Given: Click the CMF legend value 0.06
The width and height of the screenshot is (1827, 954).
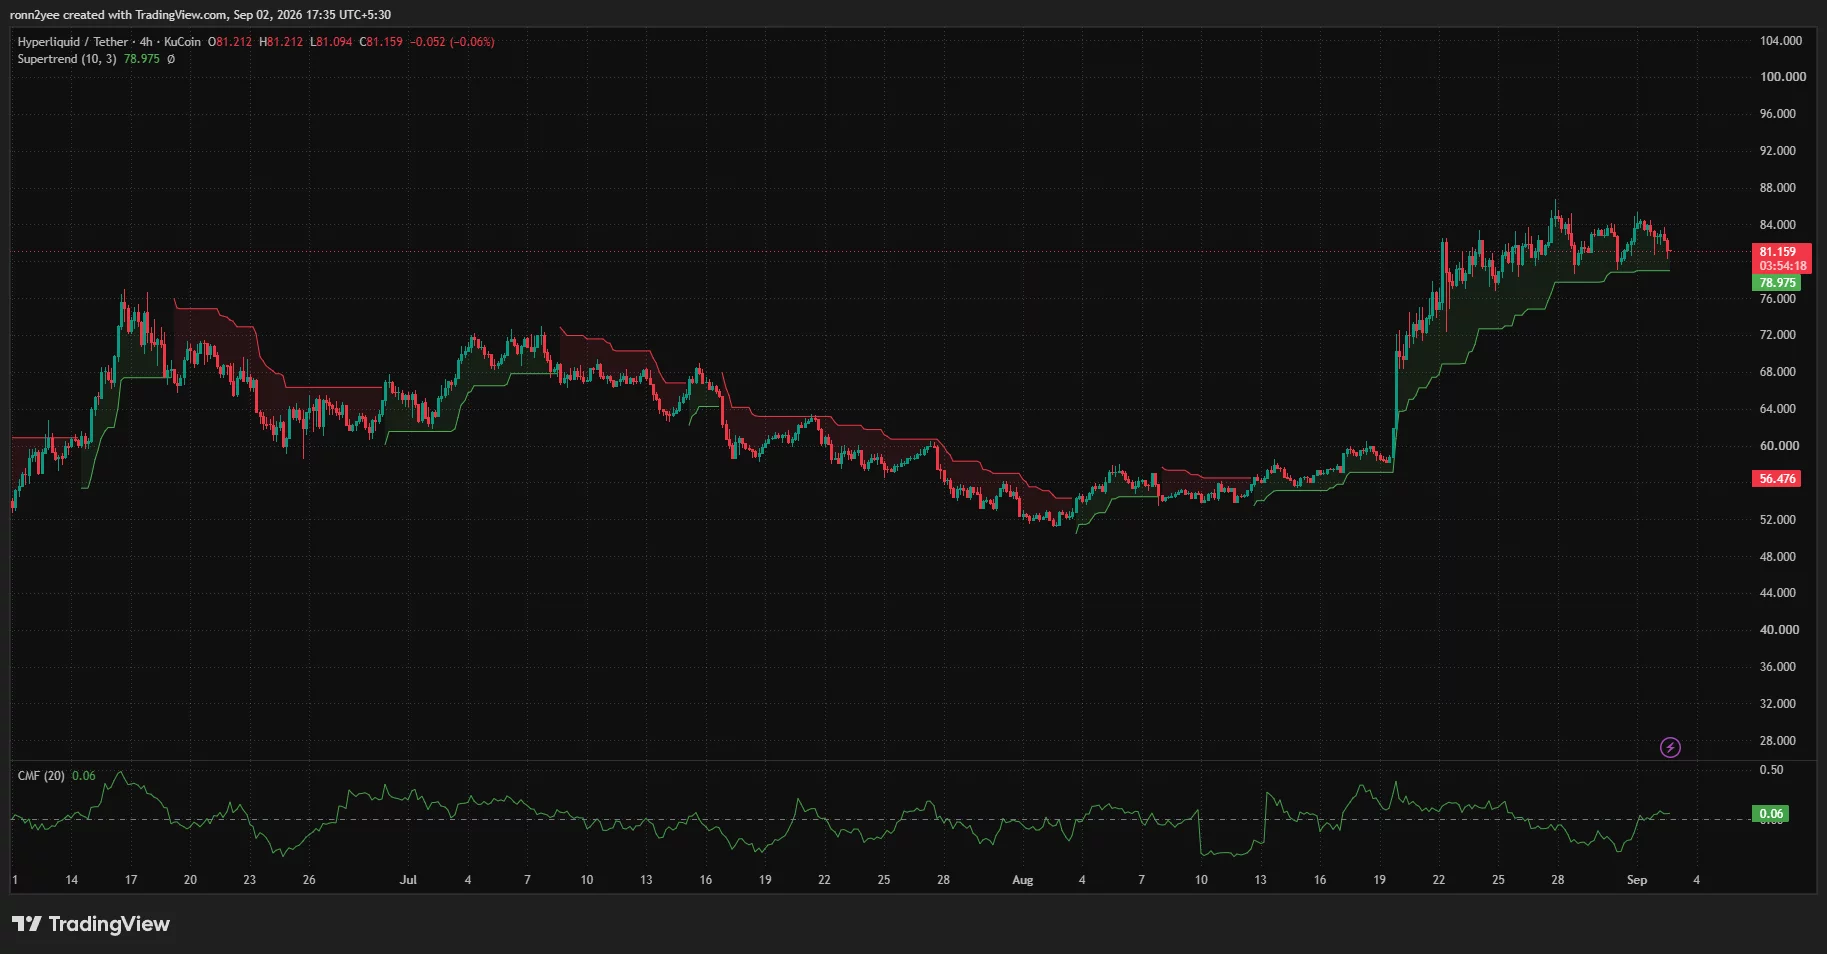Looking at the screenshot, I should pyautogui.click(x=84, y=776).
